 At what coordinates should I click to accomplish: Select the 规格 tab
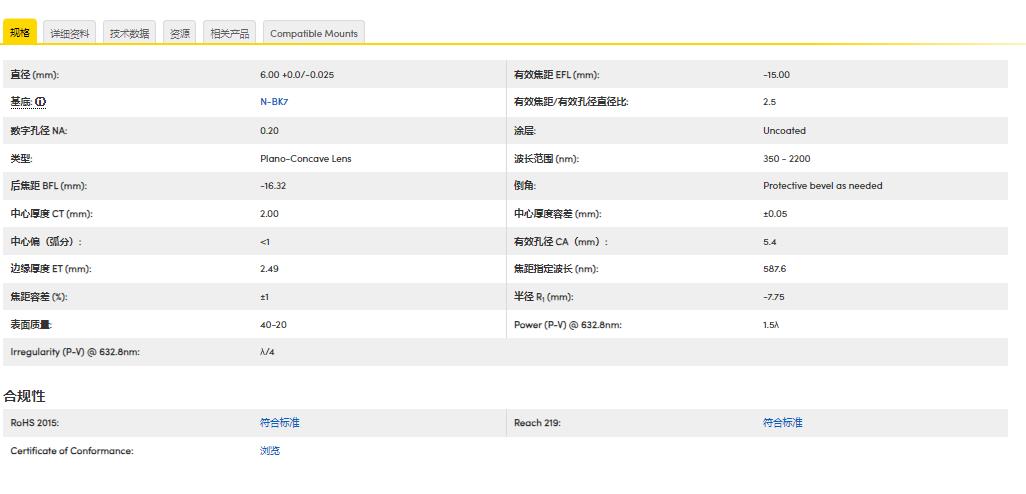point(20,32)
